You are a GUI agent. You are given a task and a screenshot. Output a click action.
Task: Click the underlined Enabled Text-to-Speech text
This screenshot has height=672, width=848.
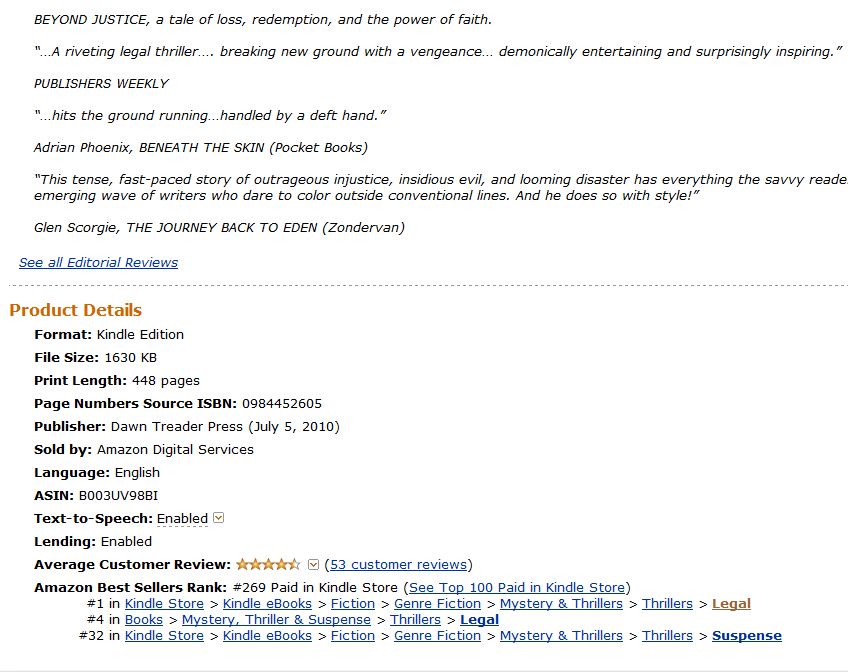(x=182, y=518)
